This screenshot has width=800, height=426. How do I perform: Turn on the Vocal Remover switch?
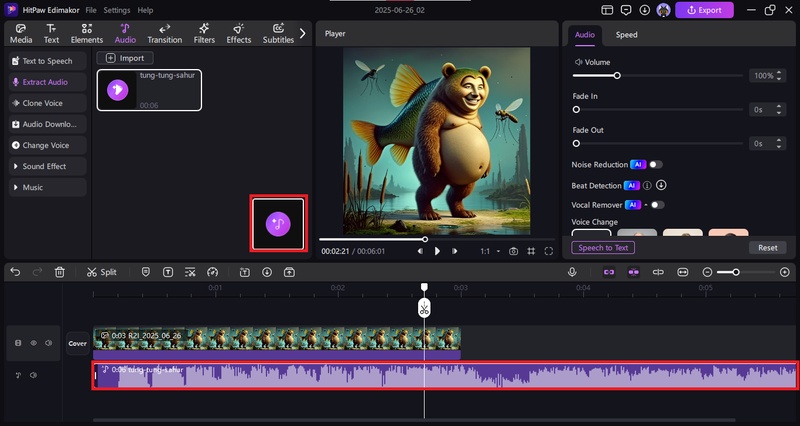coord(657,205)
